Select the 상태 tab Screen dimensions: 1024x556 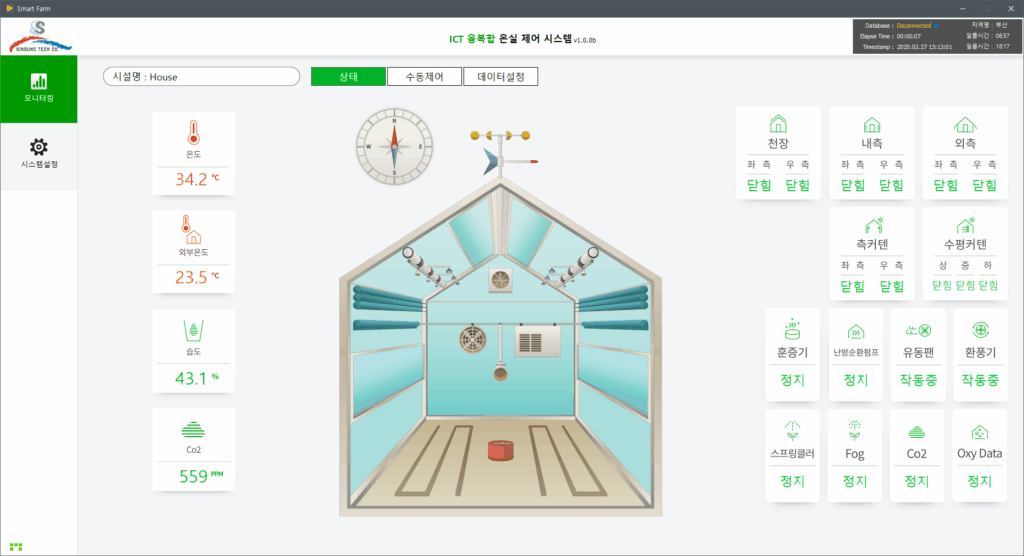pos(348,76)
